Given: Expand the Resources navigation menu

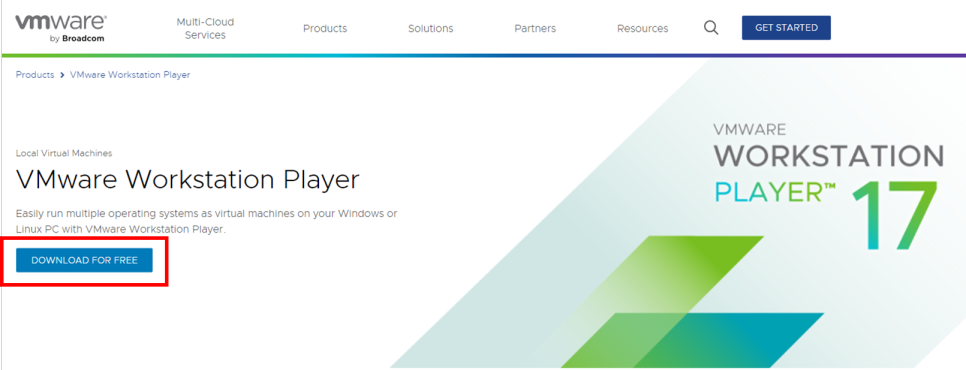Looking at the screenshot, I should click(x=643, y=28).
